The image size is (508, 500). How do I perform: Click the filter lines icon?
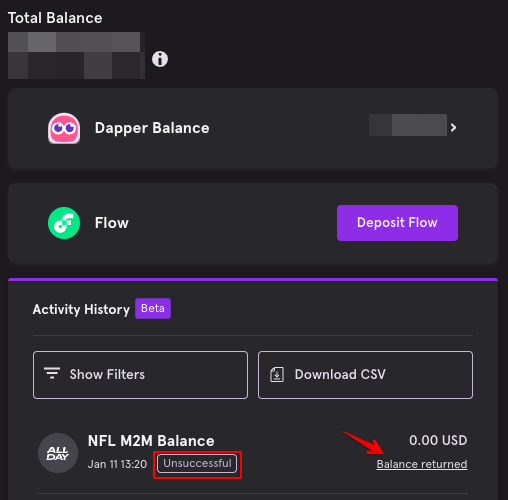click(x=52, y=373)
